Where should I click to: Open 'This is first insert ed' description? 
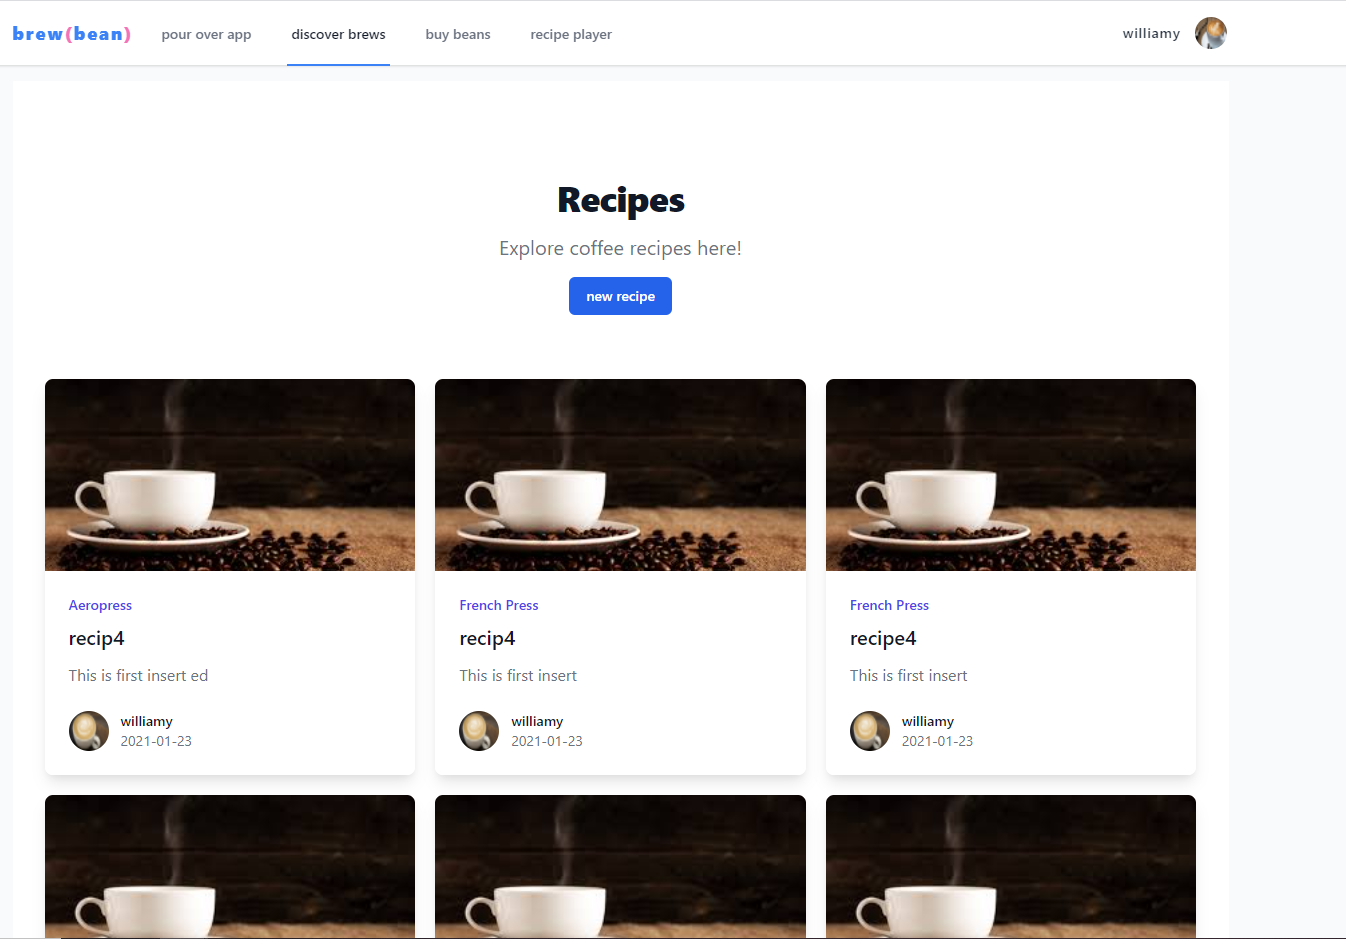tap(138, 675)
